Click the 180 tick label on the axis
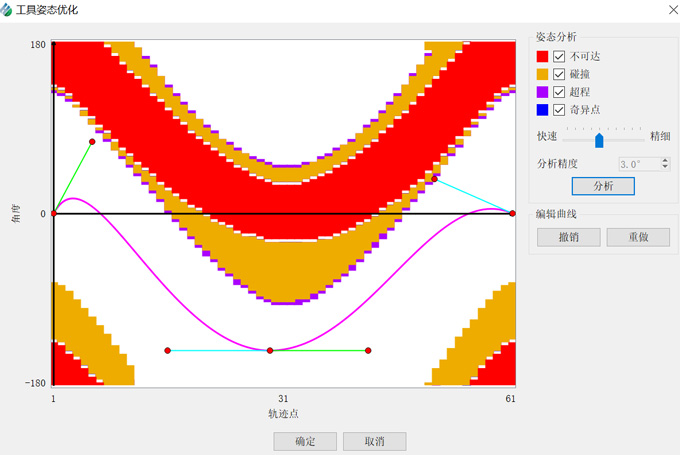Image resolution: width=680 pixels, height=455 pixels. [38, 45]
